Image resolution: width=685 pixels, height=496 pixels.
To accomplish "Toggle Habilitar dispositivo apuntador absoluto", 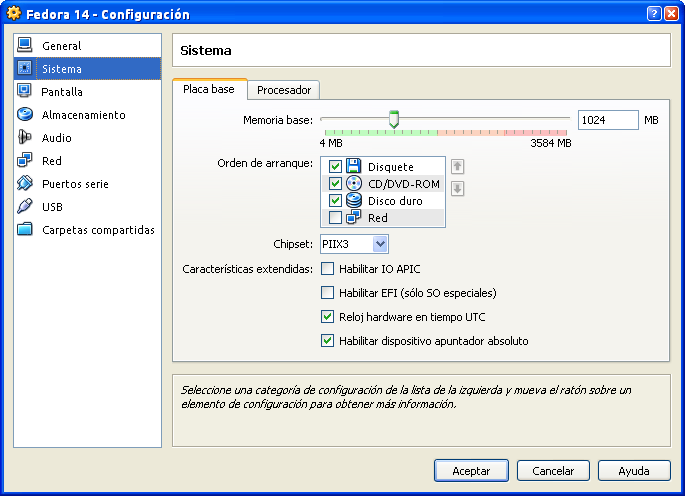I will (327, 340).
